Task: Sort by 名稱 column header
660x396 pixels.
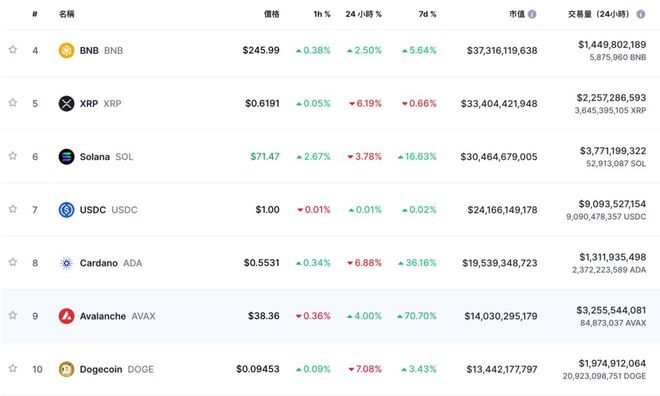Action: 67,14
